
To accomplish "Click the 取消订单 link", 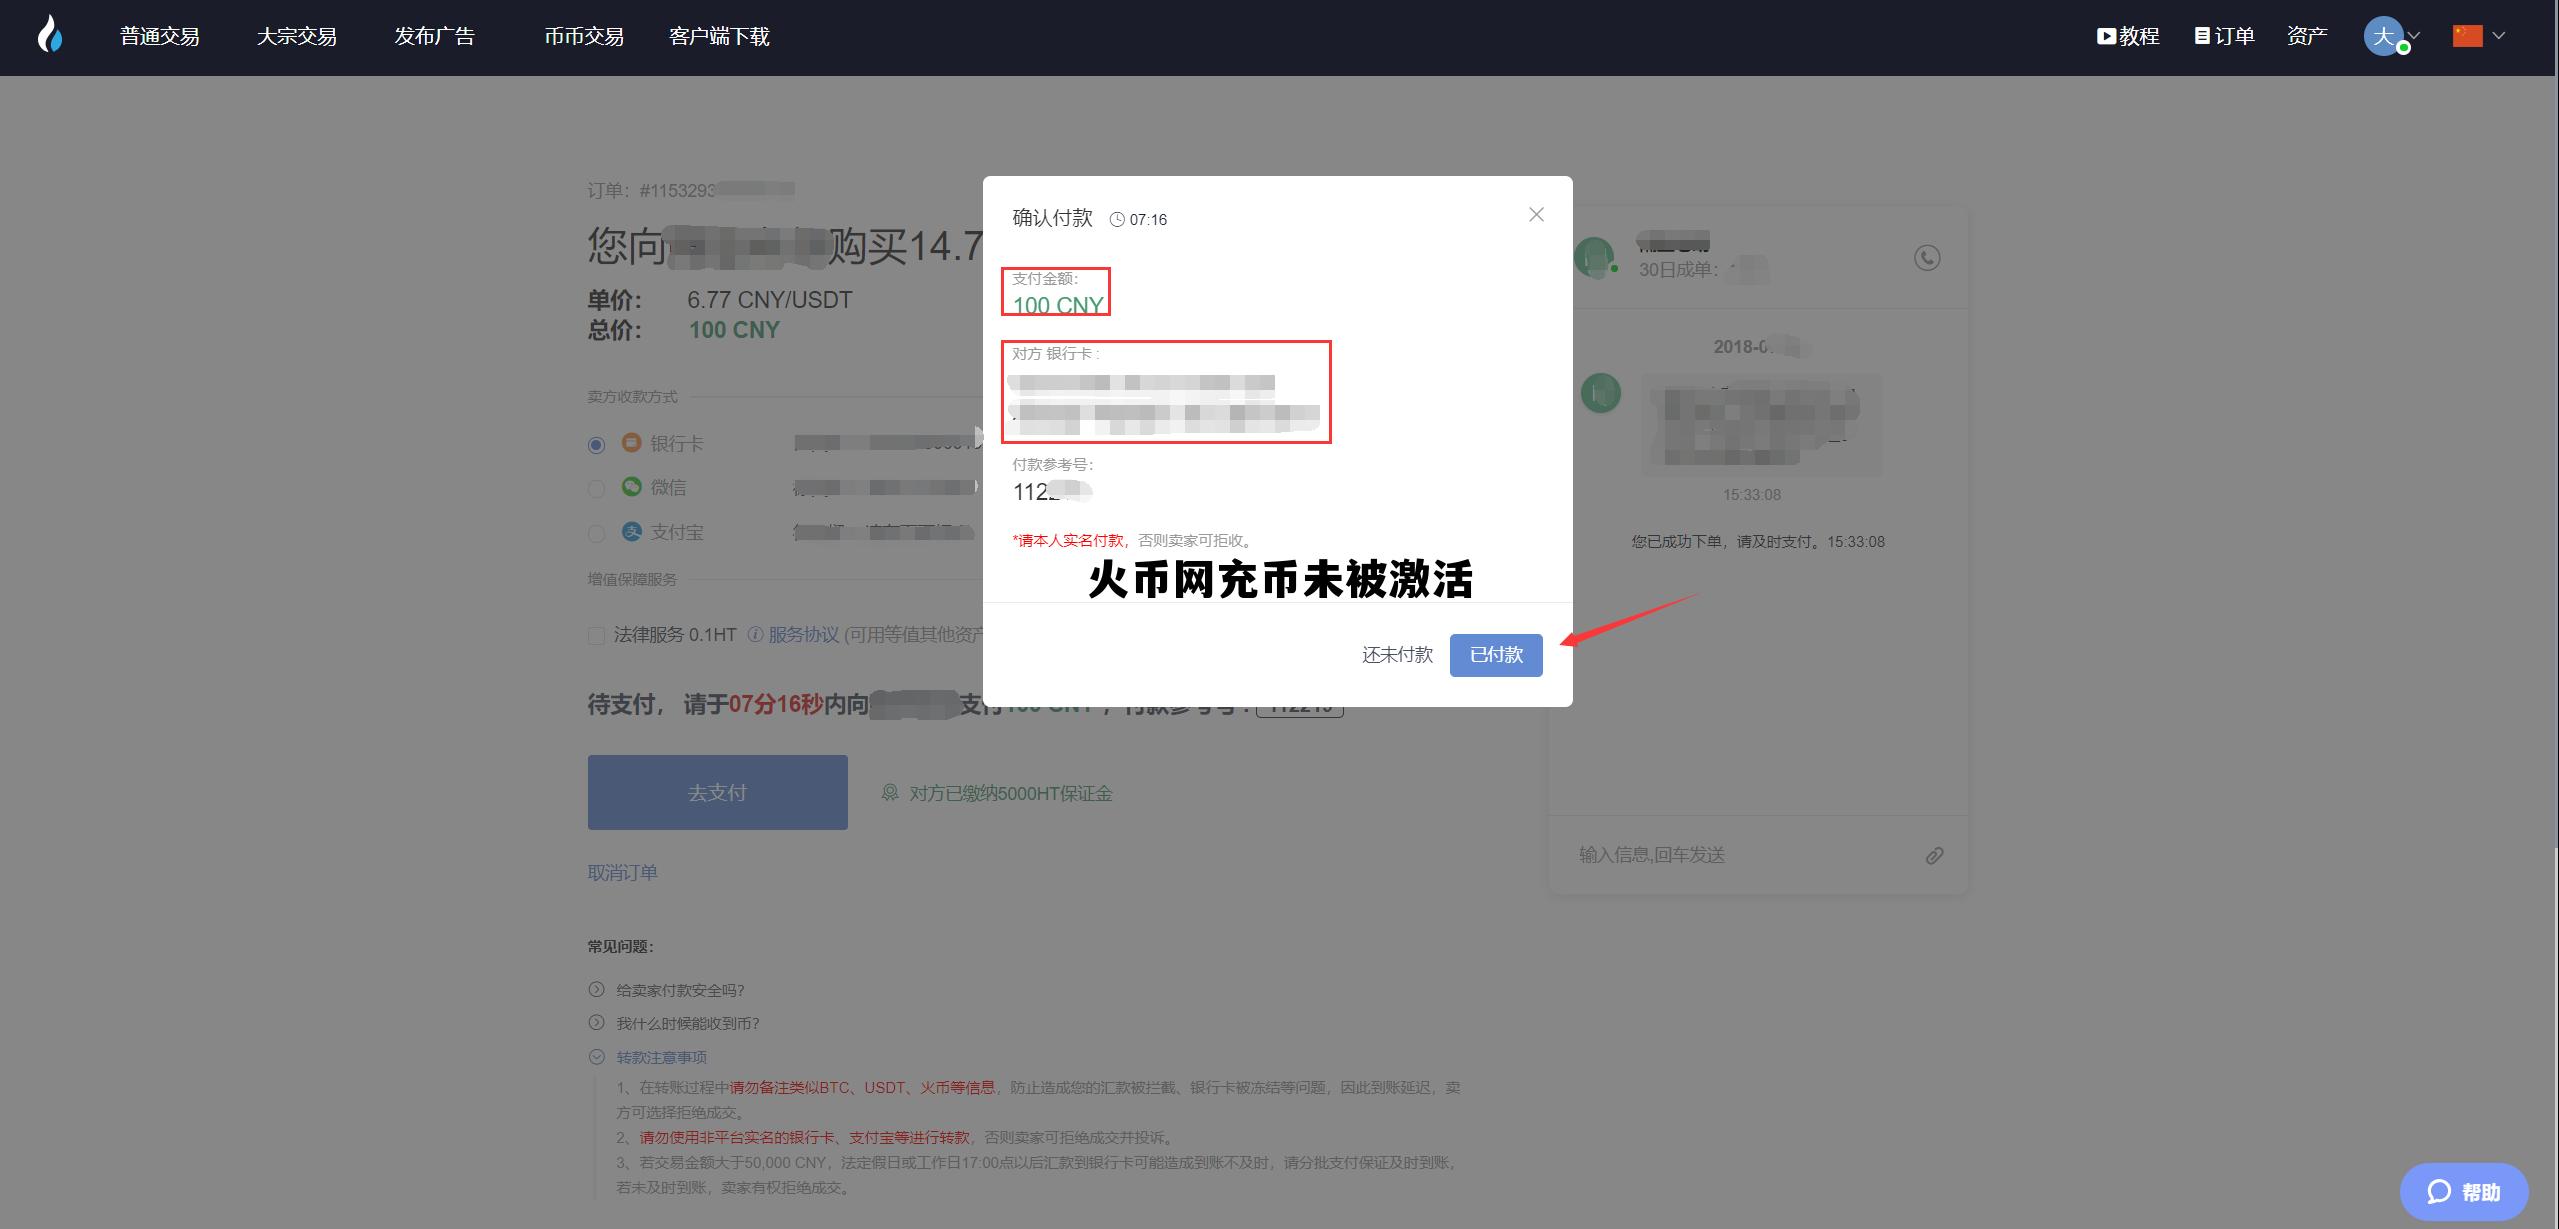I will click(x=623, y=872).
